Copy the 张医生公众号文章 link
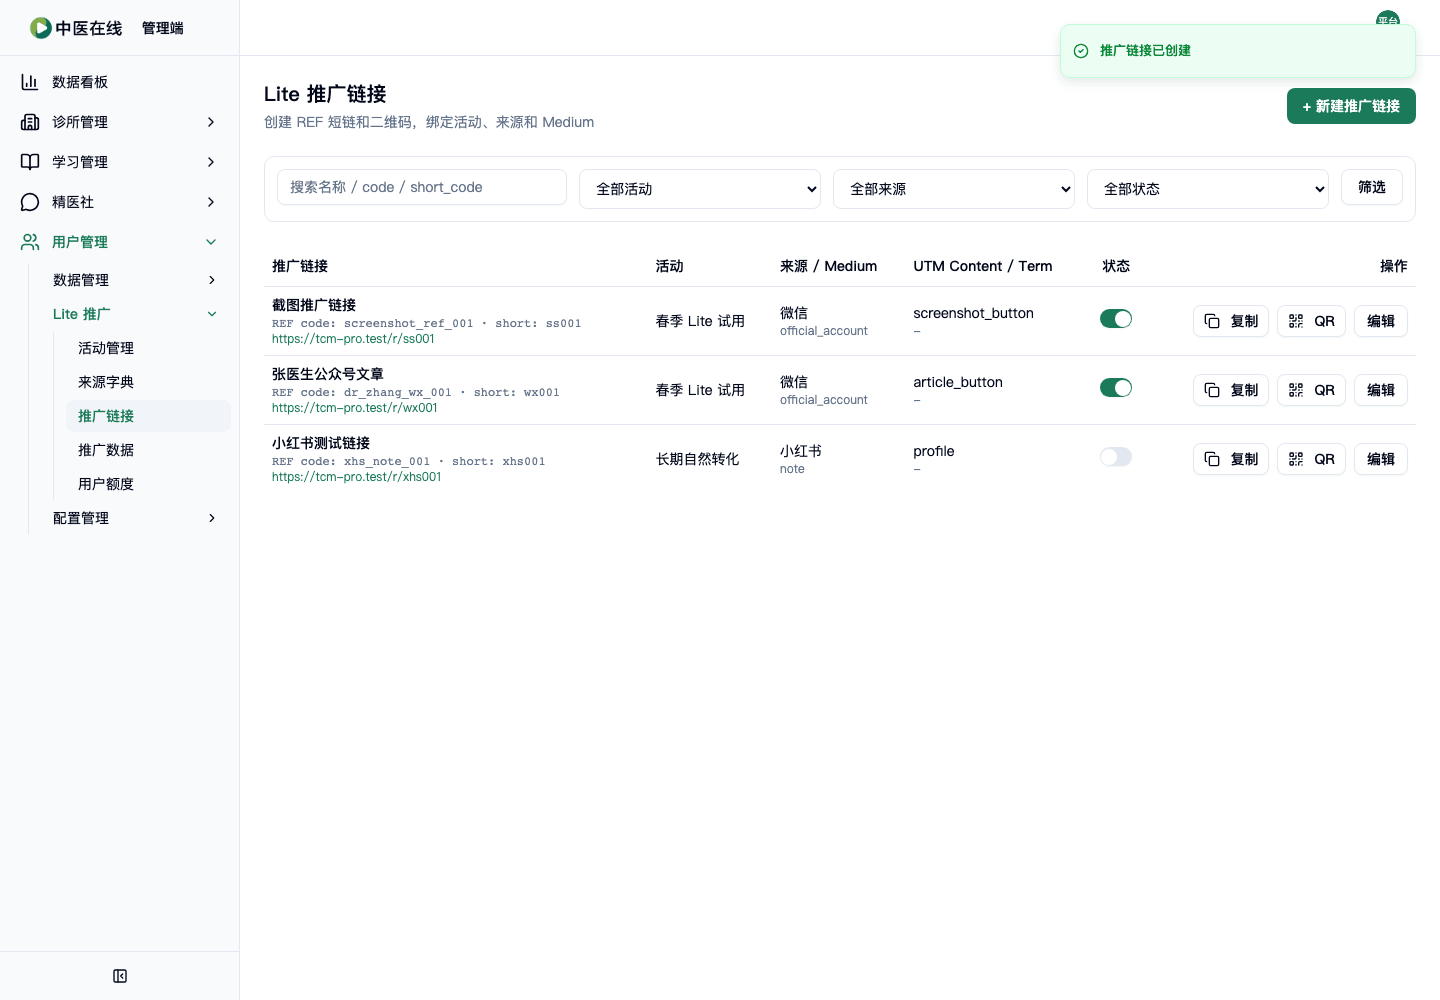 click(x=1231, y=390)
